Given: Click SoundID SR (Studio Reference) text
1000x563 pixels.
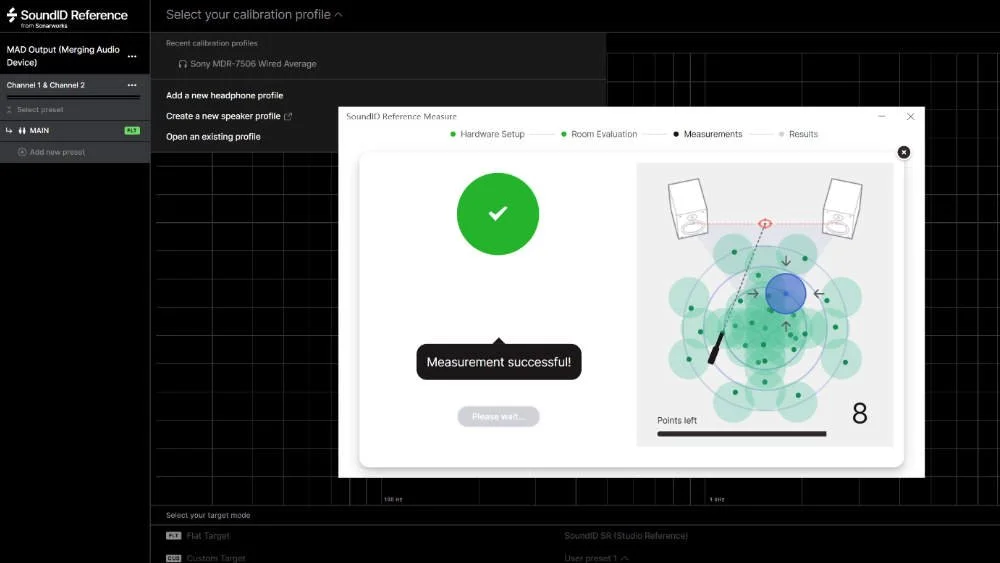Looking at the screenshot, I should pyautogui.click(x=626, y=536).
